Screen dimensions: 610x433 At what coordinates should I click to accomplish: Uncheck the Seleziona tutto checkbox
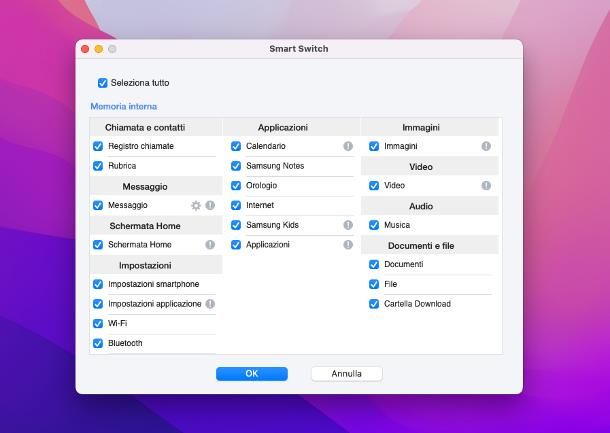point(103,83)
